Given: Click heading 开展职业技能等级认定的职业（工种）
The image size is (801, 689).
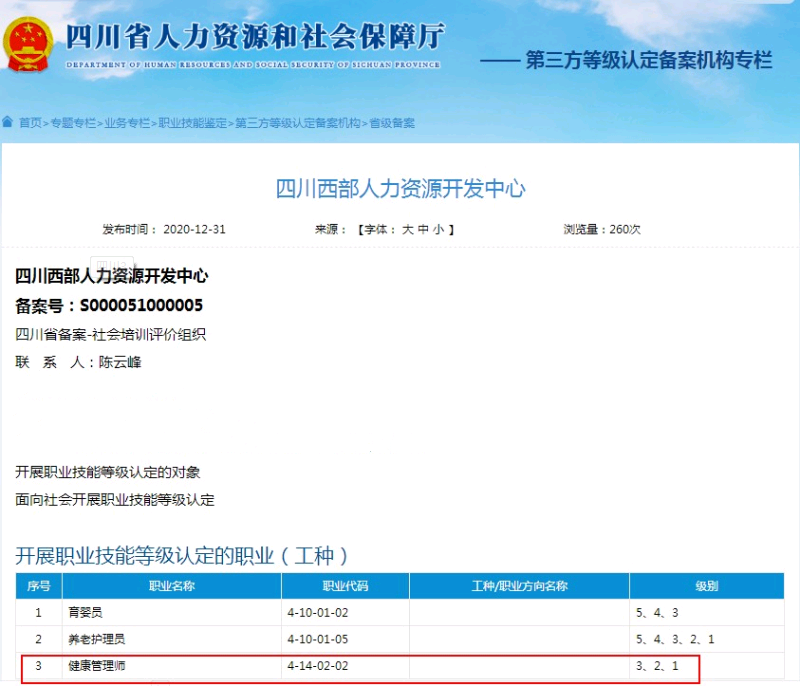Looking at the screenshot, I should [x=181, y=556].
